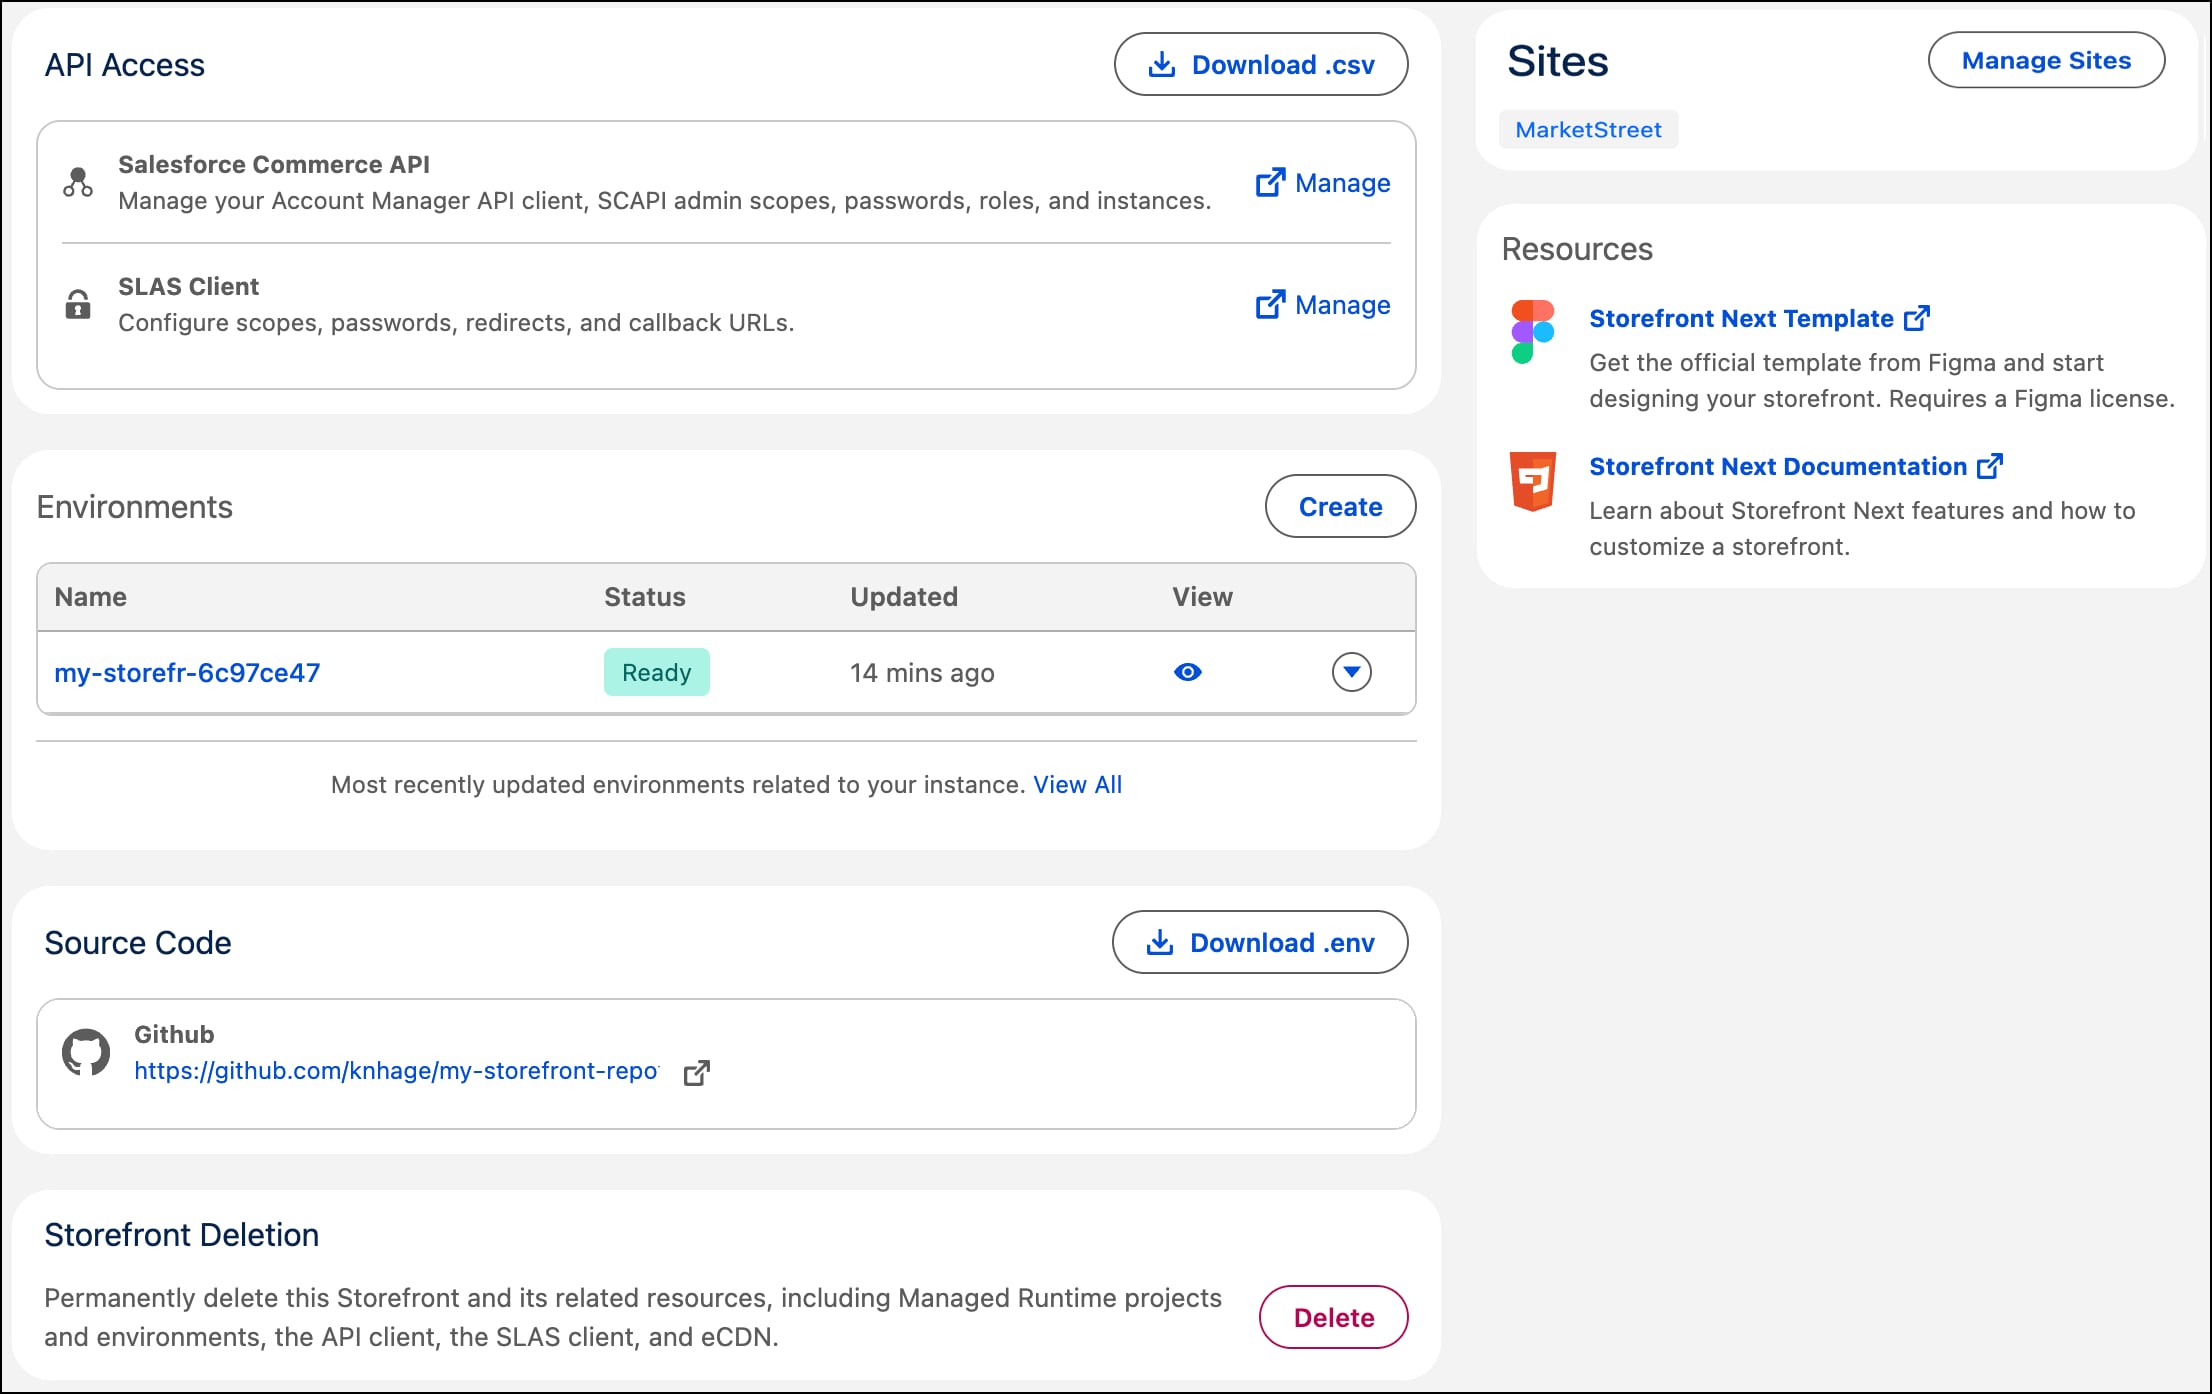This screenshot has width=2212, height=1394.
Task: Click the GitHub logo icon
Action: (x=86, y=1052)
